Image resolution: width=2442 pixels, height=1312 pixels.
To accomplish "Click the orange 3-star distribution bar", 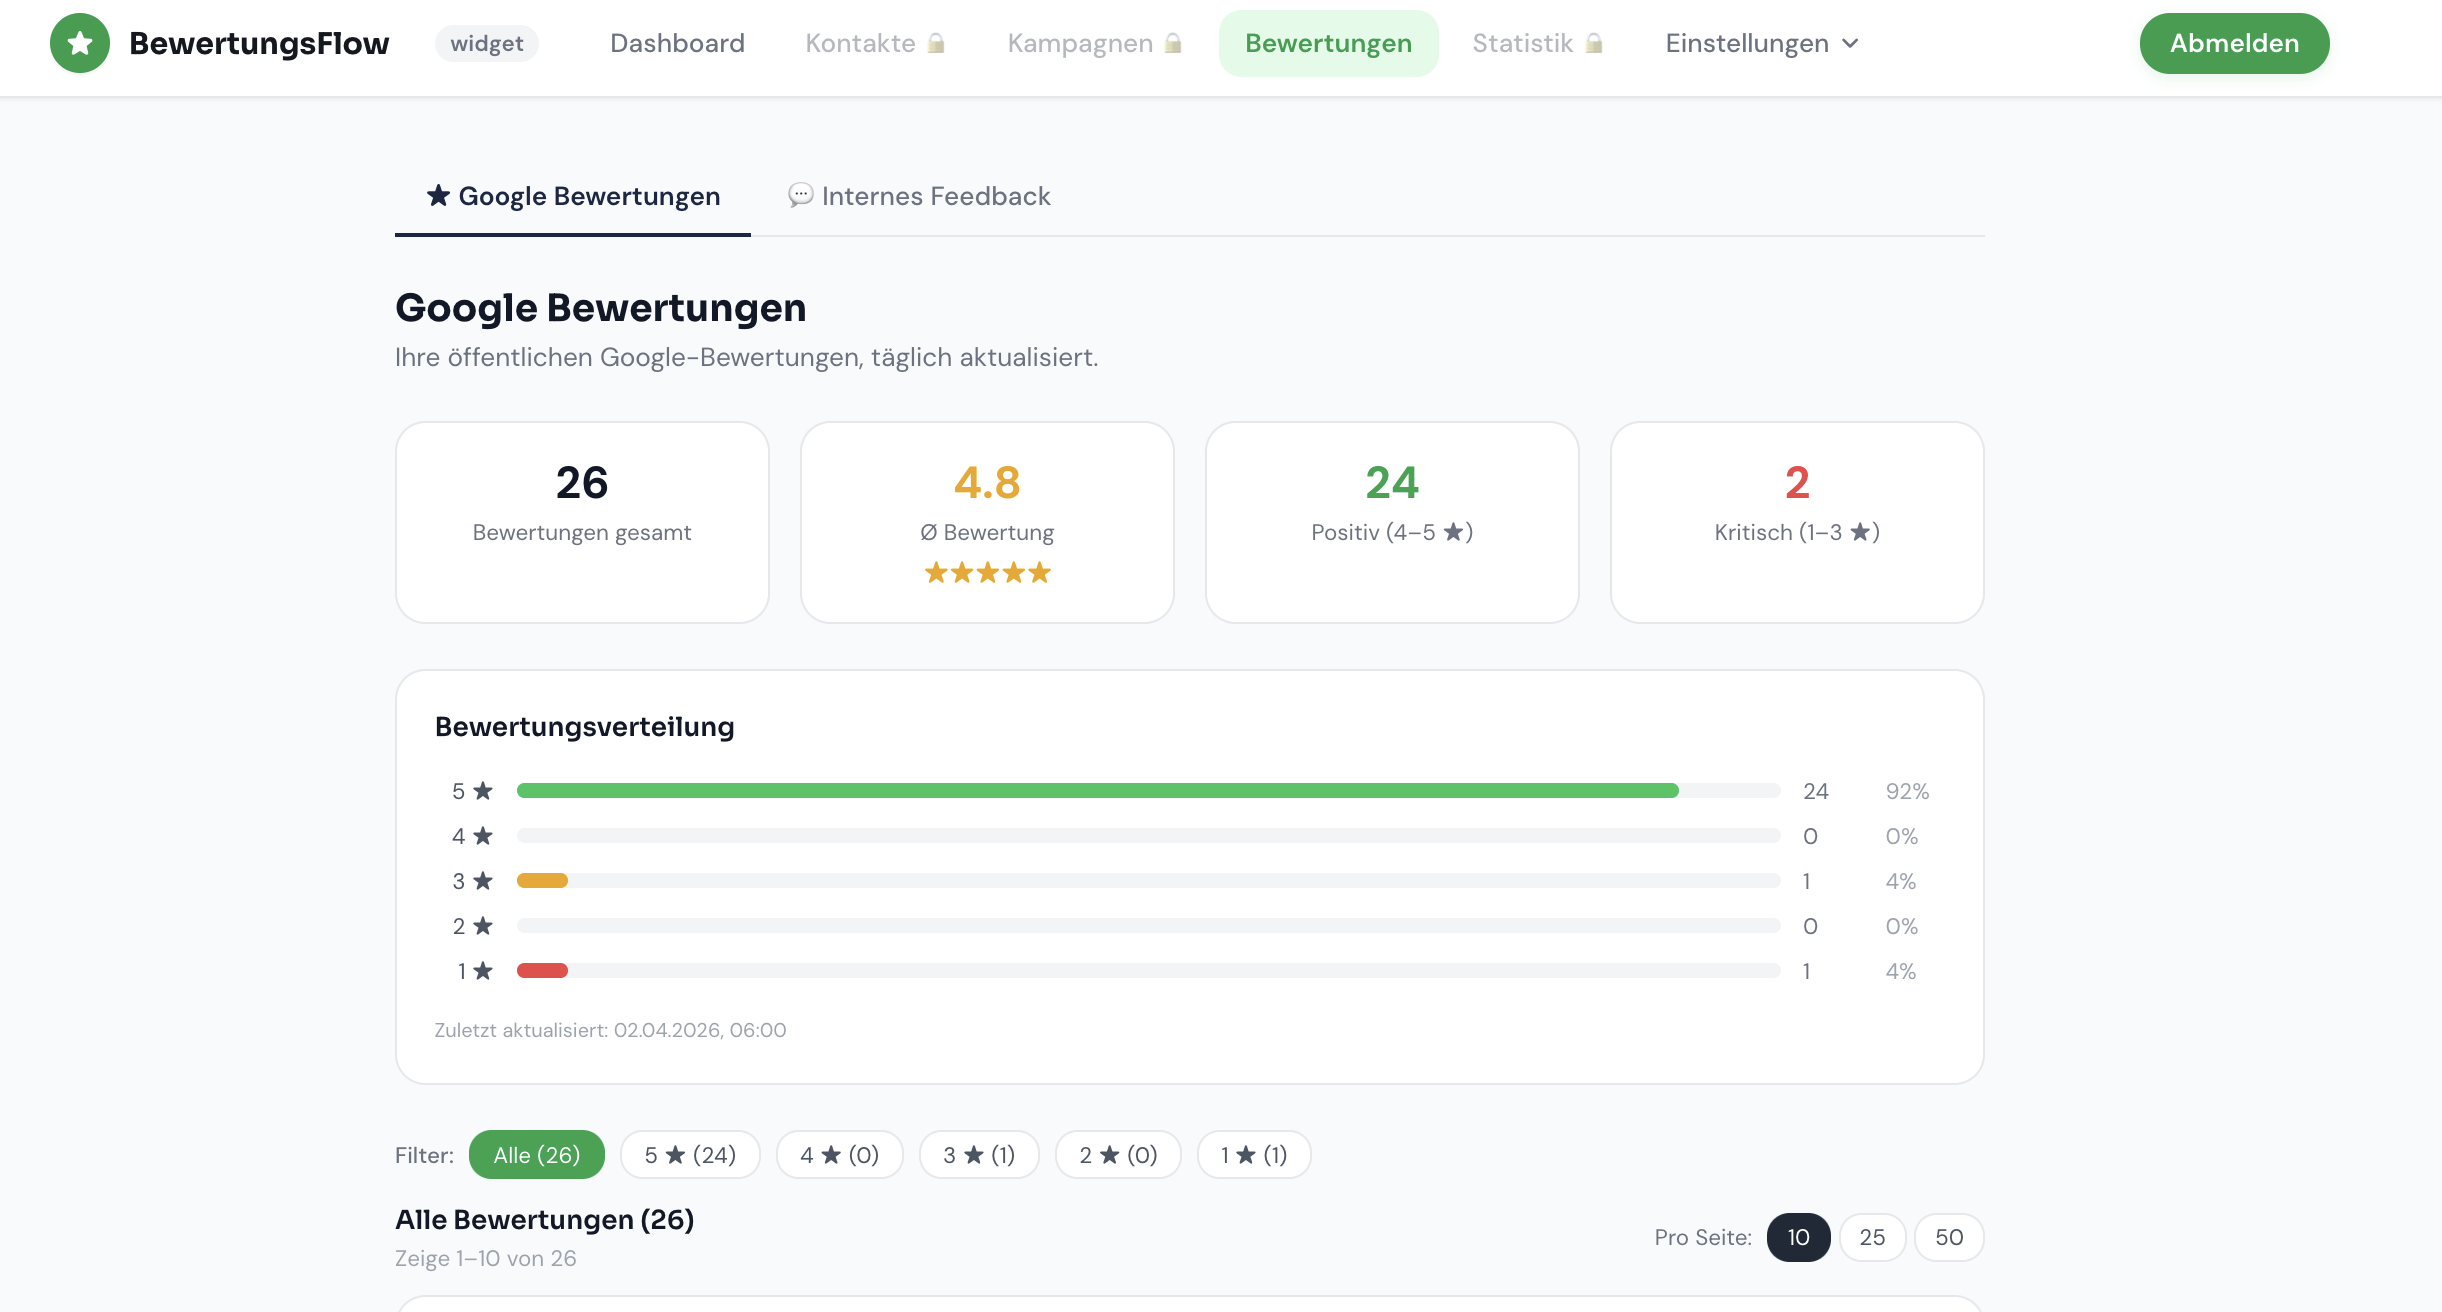I will point(542,881).
